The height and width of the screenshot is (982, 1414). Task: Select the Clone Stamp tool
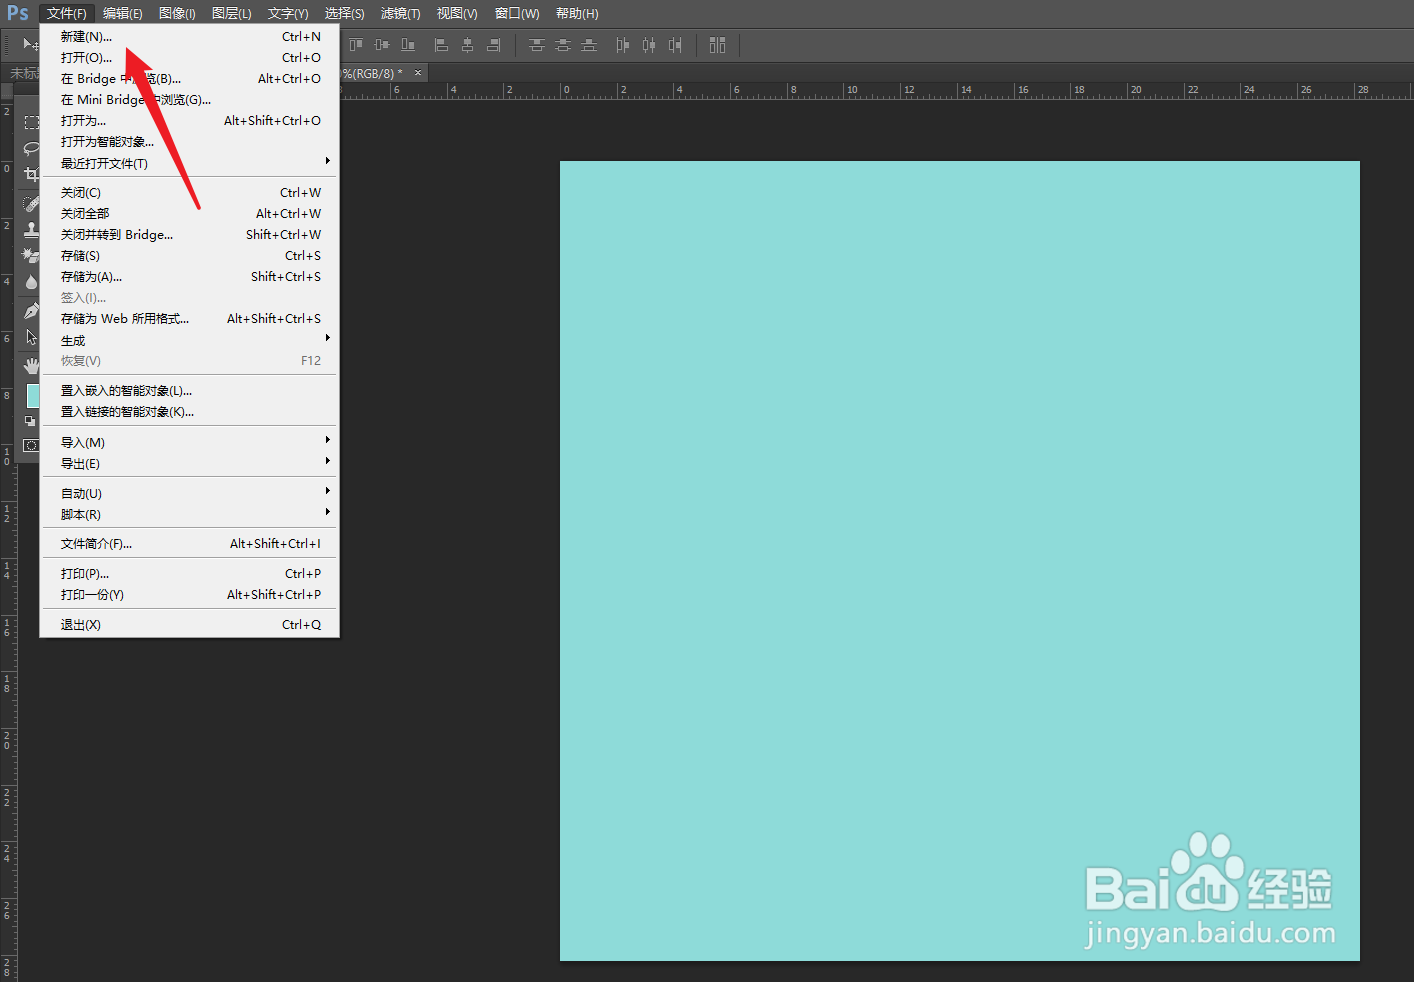tap(31, 229)
